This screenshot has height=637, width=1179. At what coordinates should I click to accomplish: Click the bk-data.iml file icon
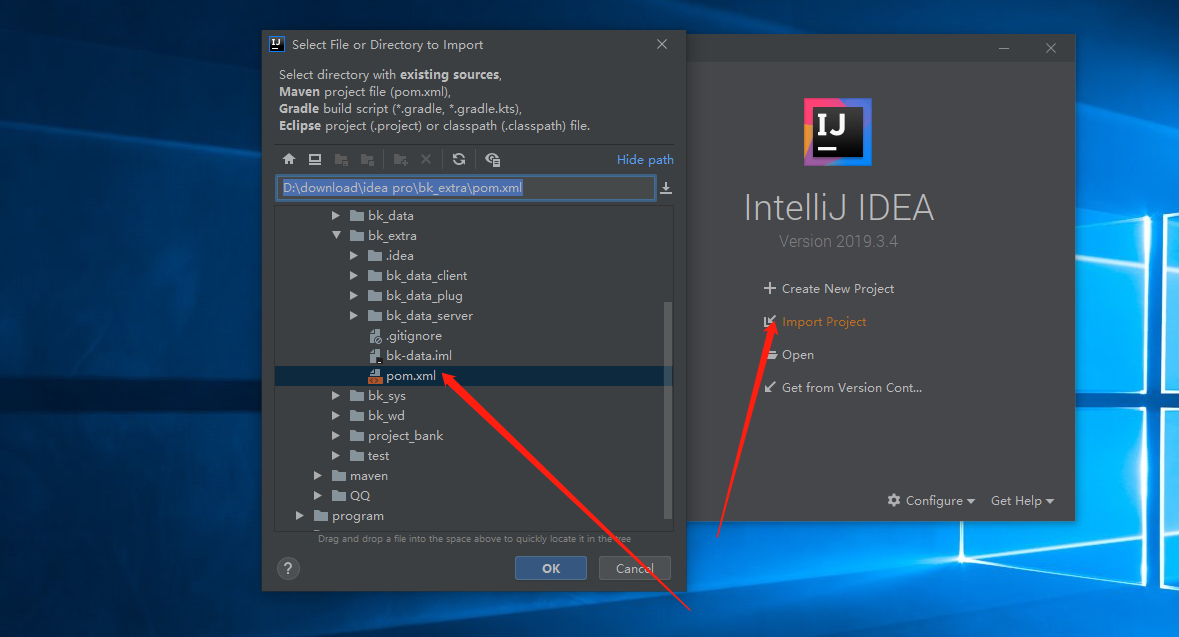pyautogui.click(x=375, y=356)
